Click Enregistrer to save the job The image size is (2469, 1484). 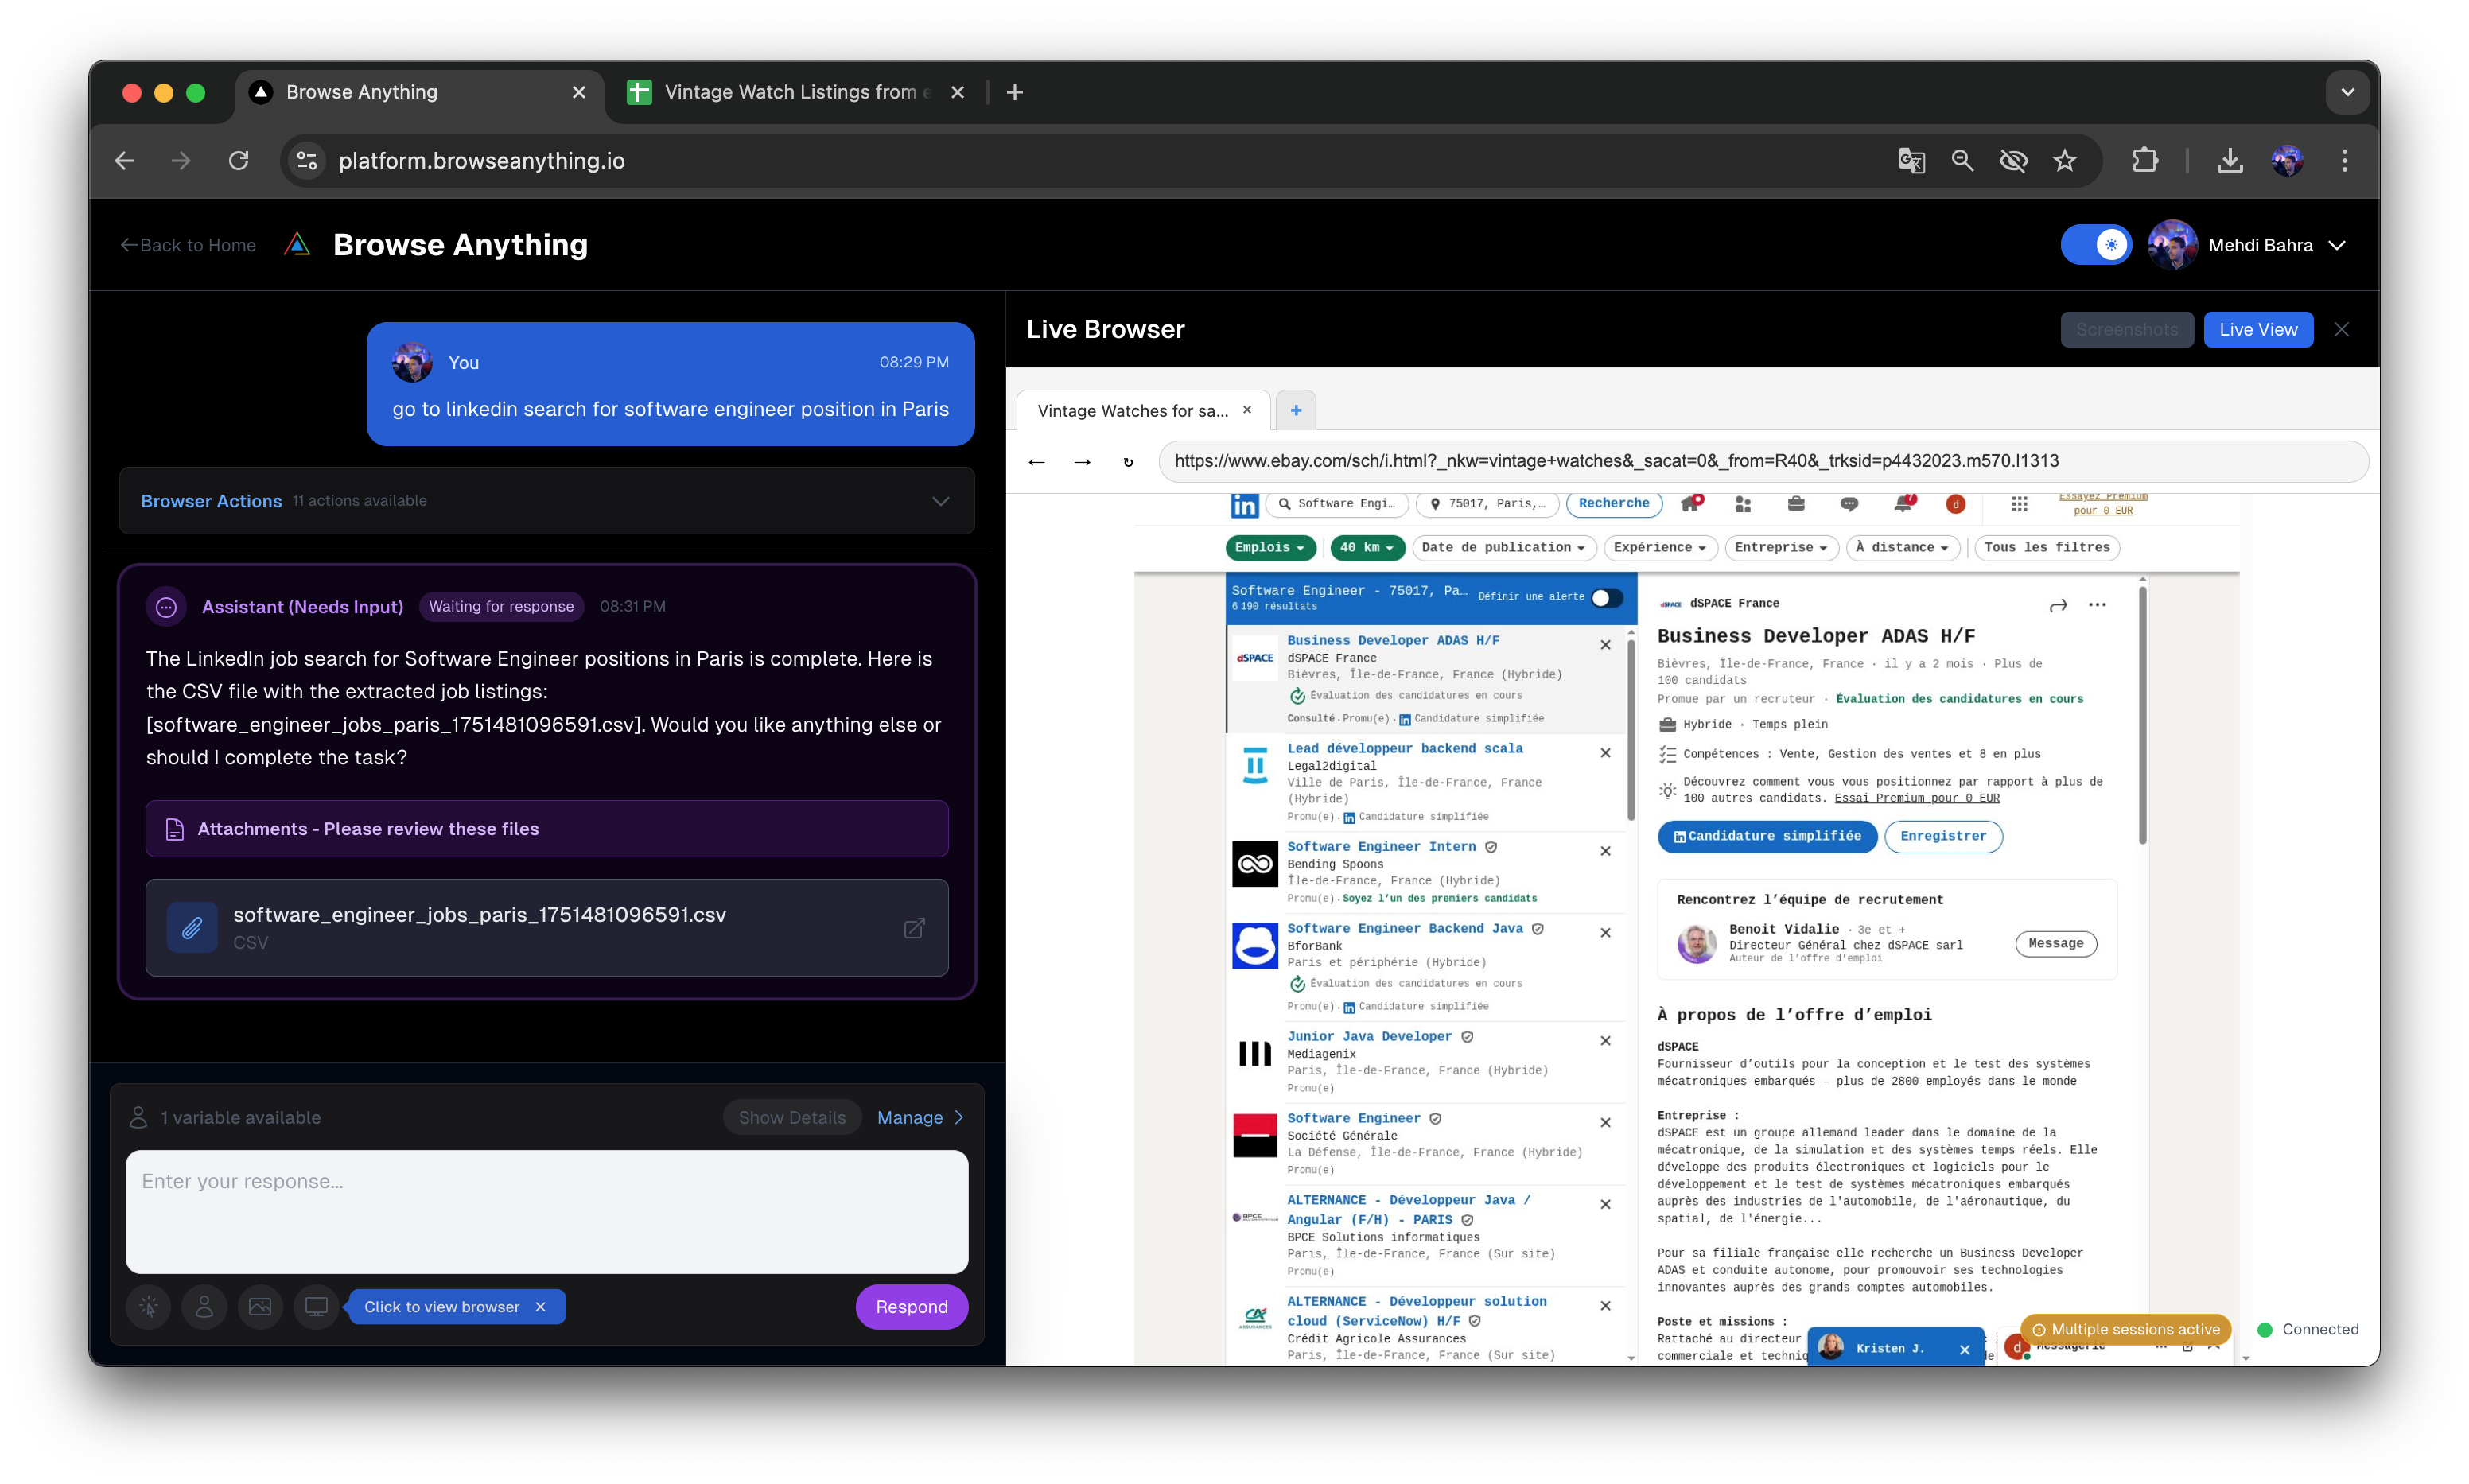pyautogui.click(x=1943, y=836)
